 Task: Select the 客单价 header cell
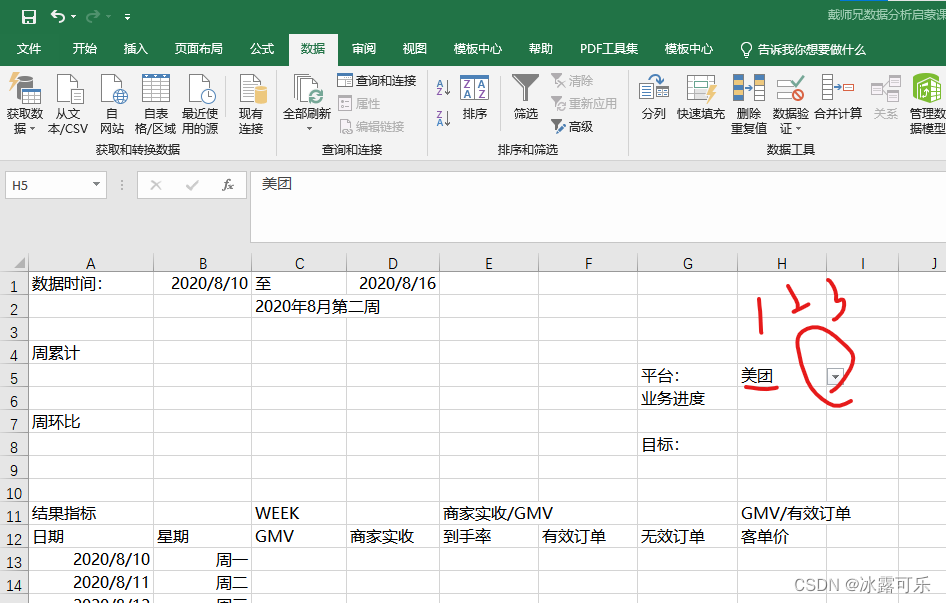(782, 536)
